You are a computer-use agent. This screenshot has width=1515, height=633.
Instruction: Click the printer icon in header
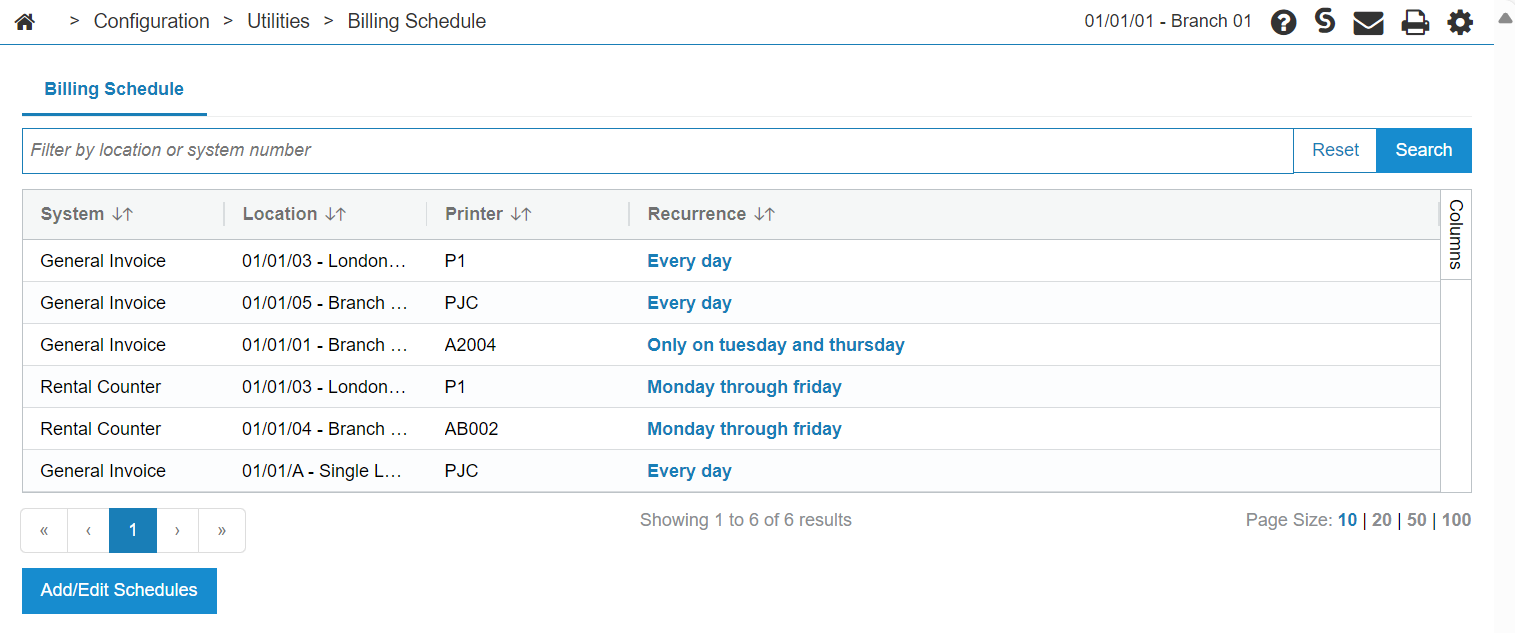pyautogui.click(x=1415, y=22)
